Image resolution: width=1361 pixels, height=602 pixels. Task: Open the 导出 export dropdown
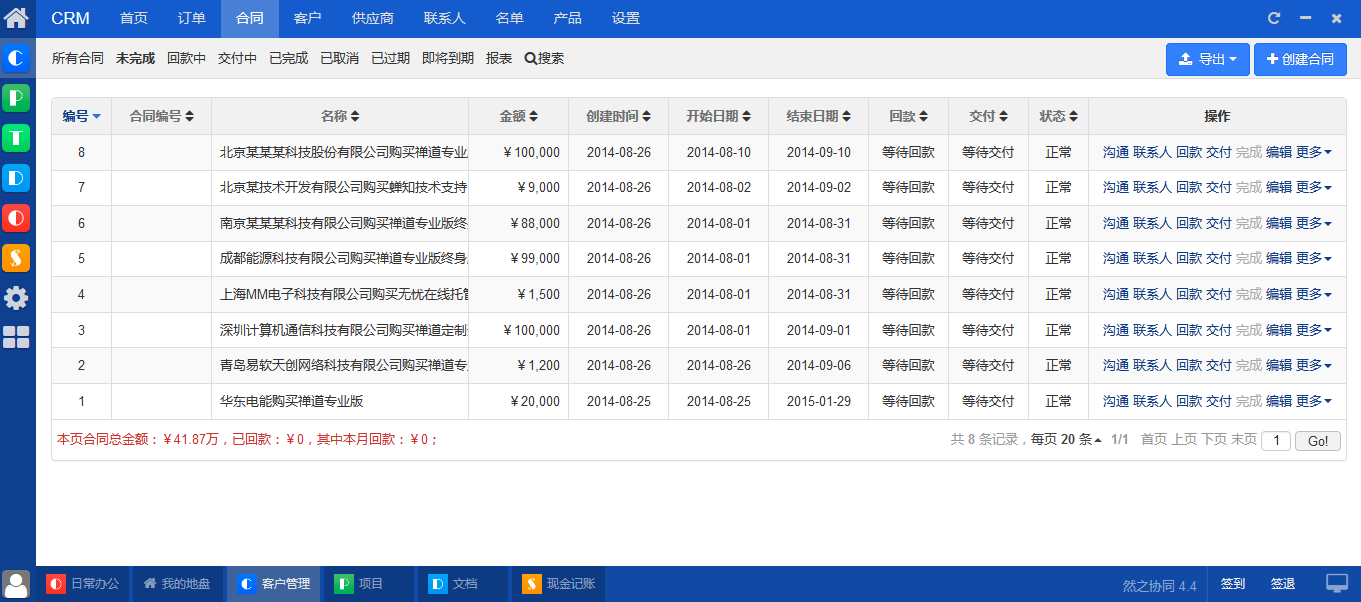coord(1208,59)
